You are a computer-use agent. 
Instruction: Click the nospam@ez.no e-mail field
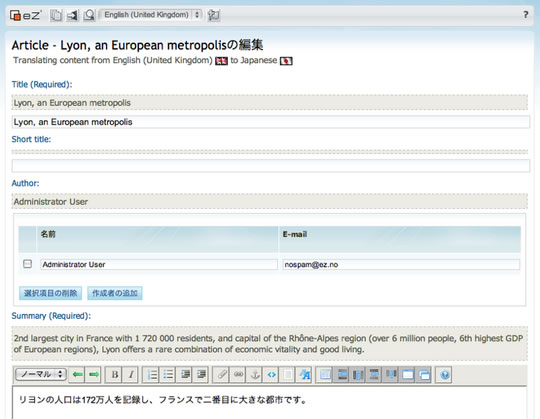[401, 264]
